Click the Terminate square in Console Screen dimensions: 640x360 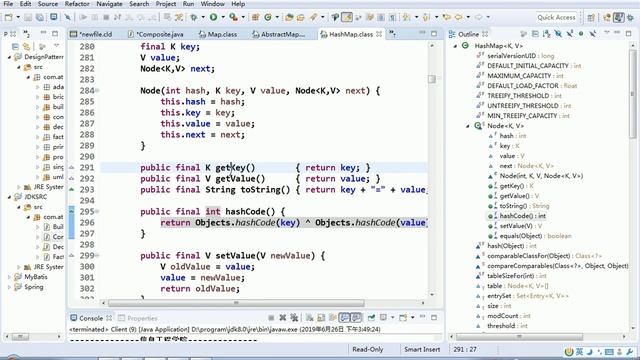coord(271,318)
